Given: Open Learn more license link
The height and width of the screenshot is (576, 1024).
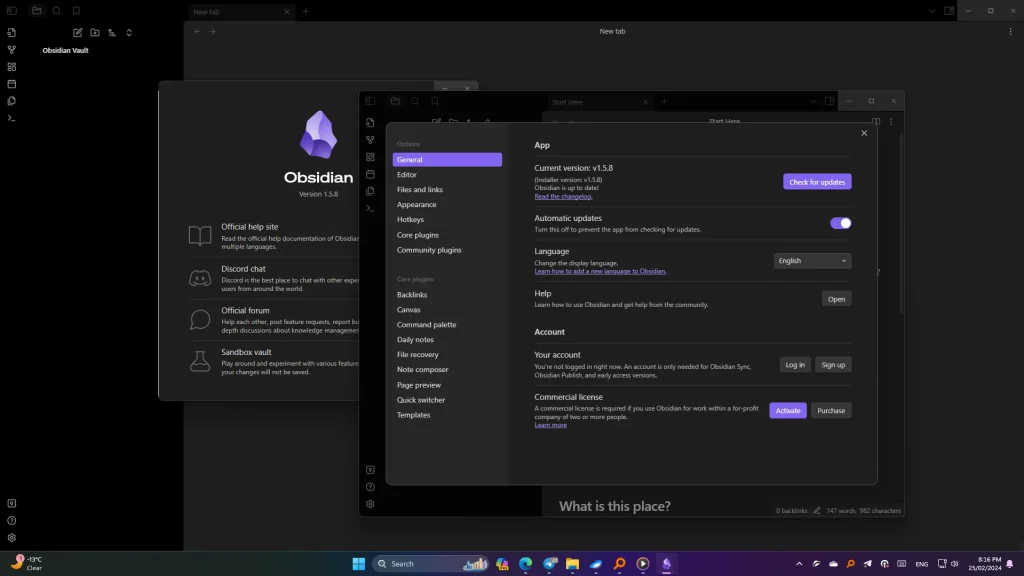Looking at the screenshot, I should click(551, 425).
